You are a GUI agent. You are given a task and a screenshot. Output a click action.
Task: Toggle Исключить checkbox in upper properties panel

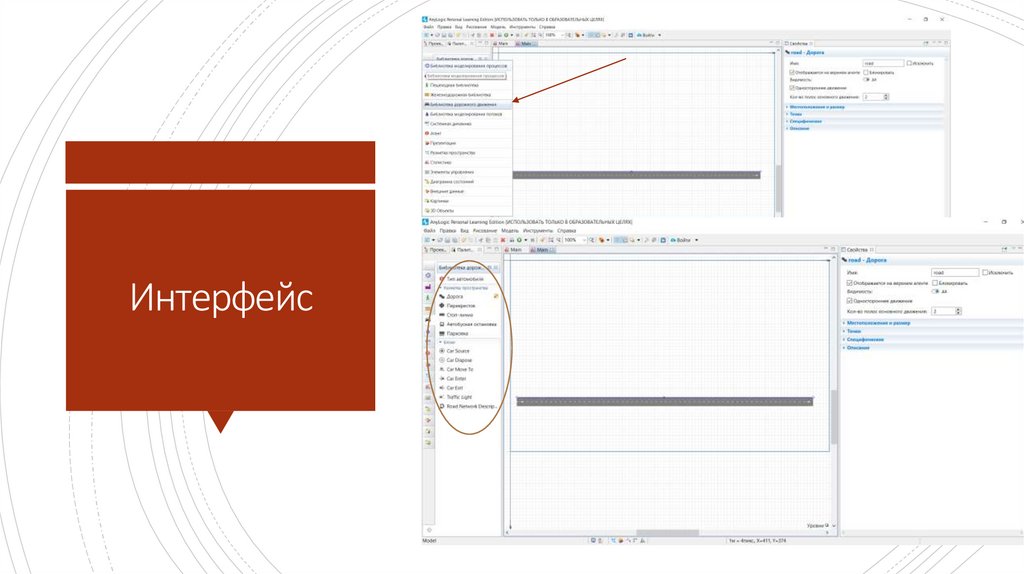pos(909,63)
